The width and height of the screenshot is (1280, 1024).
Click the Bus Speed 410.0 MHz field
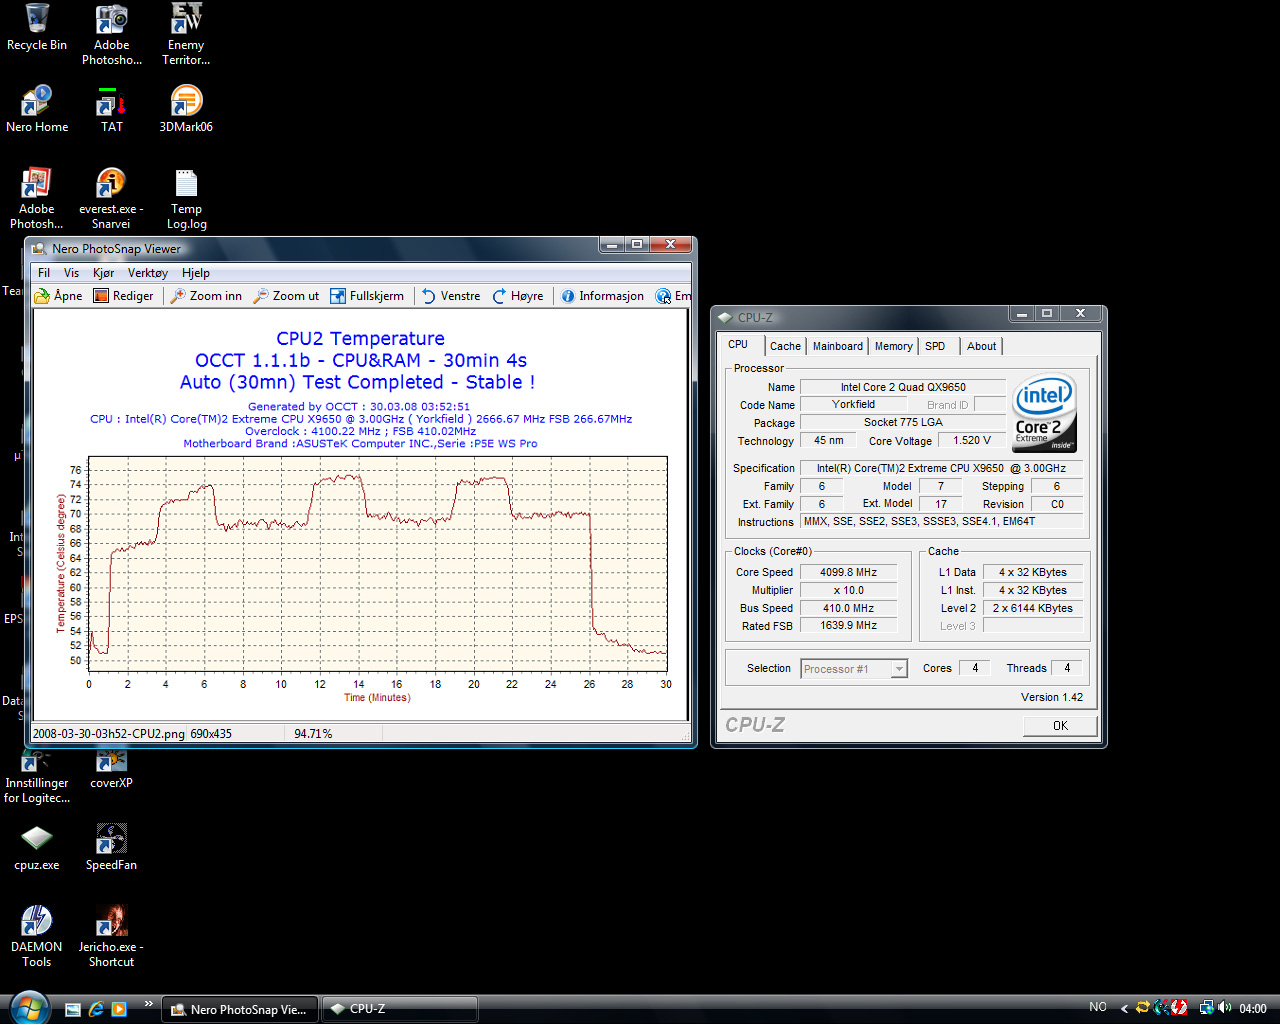848,609
